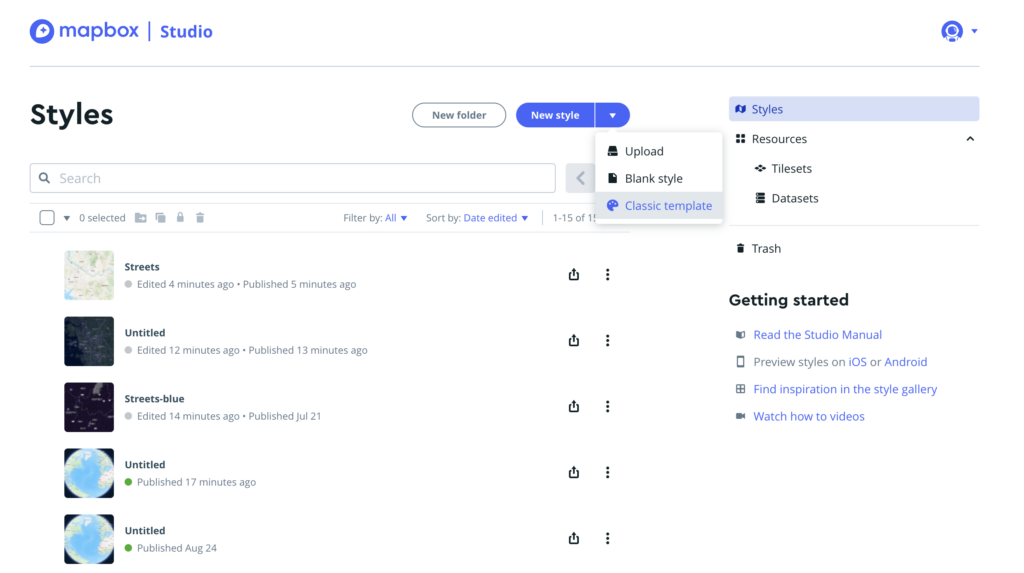Click the iOS preview link
Screen dimensions: 1024x573
857,362
